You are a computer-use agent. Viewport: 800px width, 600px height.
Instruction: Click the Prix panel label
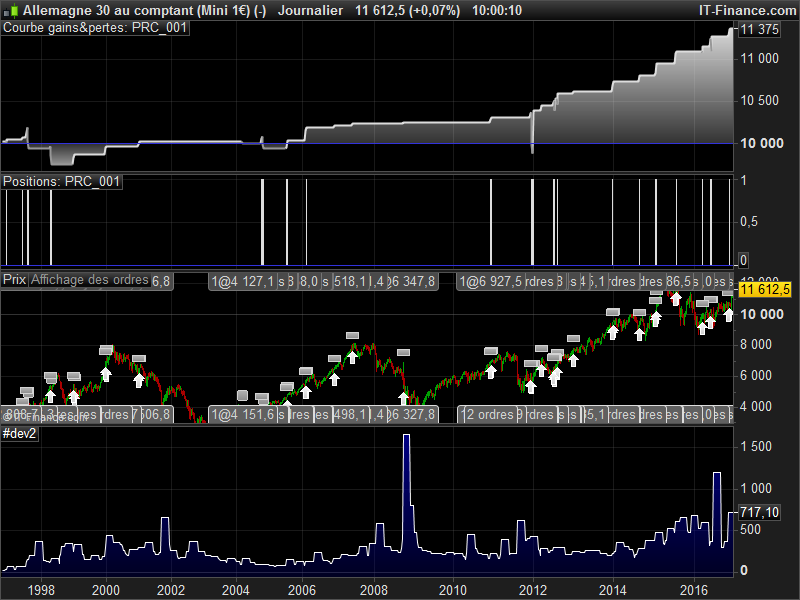click(14, 280)
